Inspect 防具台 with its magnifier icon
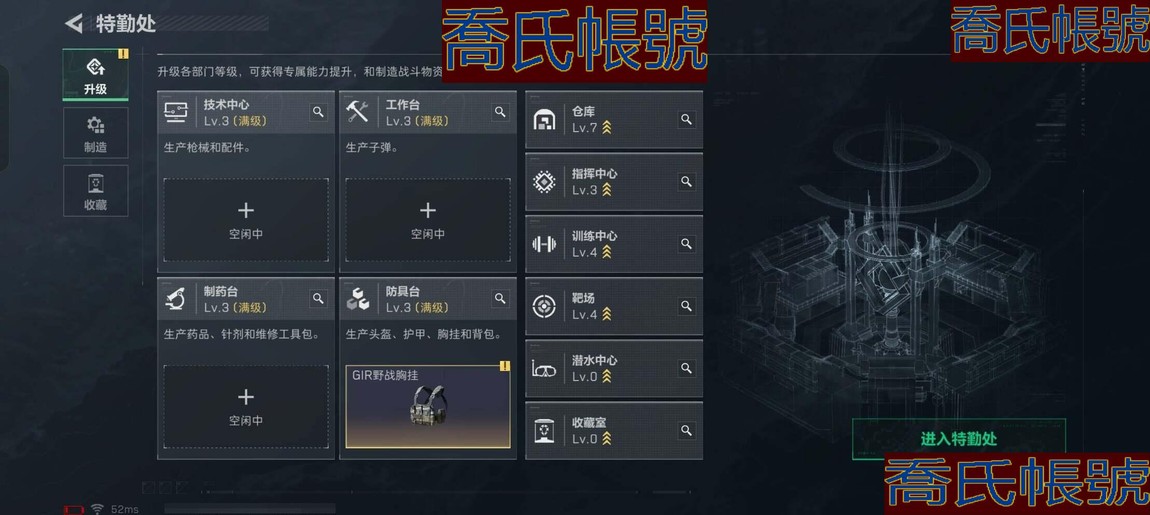The image size is (1150, 515). pyautogui.click(x=500, y=299)
